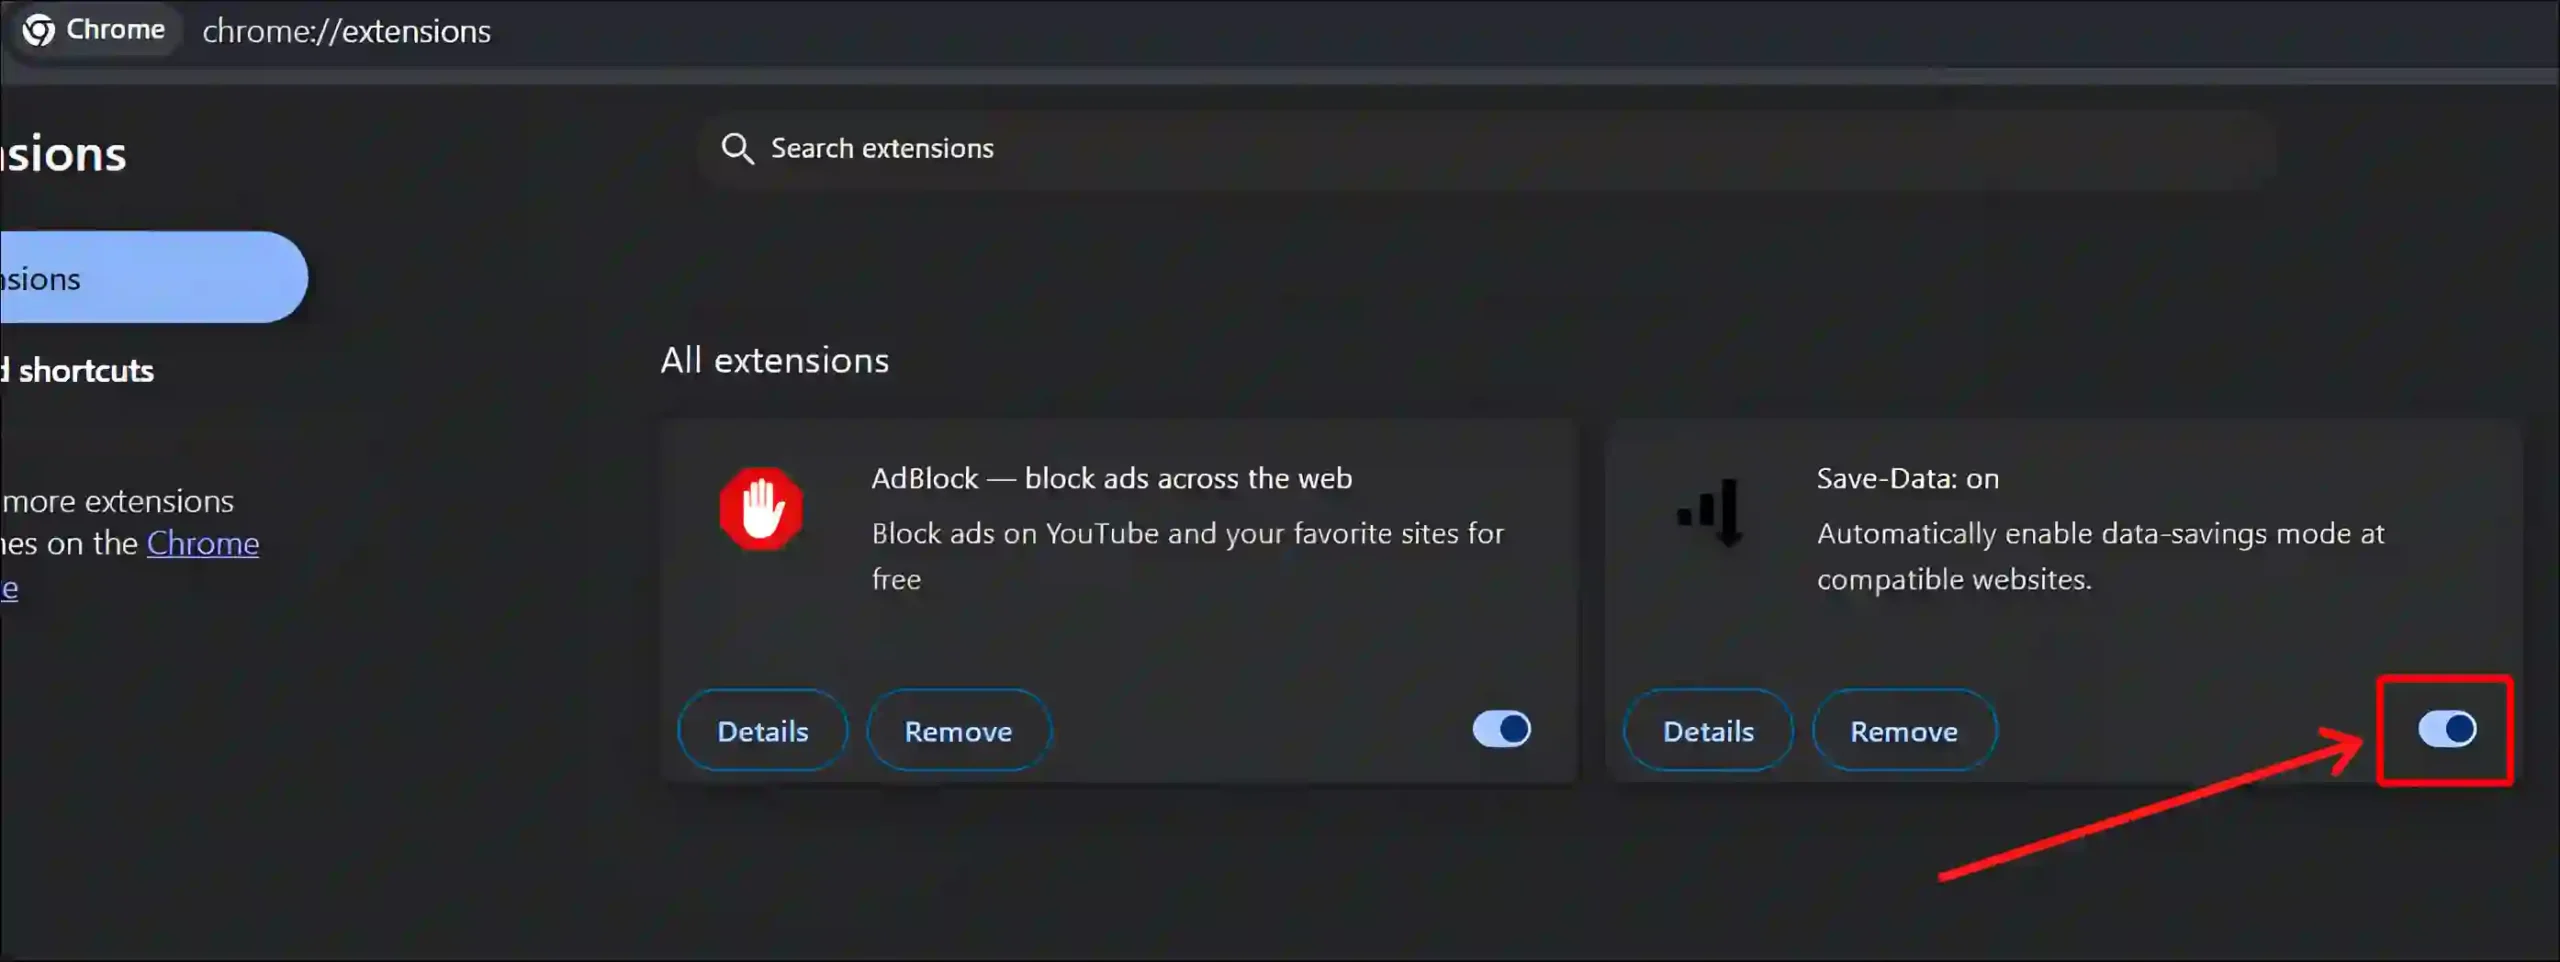Open Details for AdBlock
The image size is (2560, 962).
tap(763, 731)
